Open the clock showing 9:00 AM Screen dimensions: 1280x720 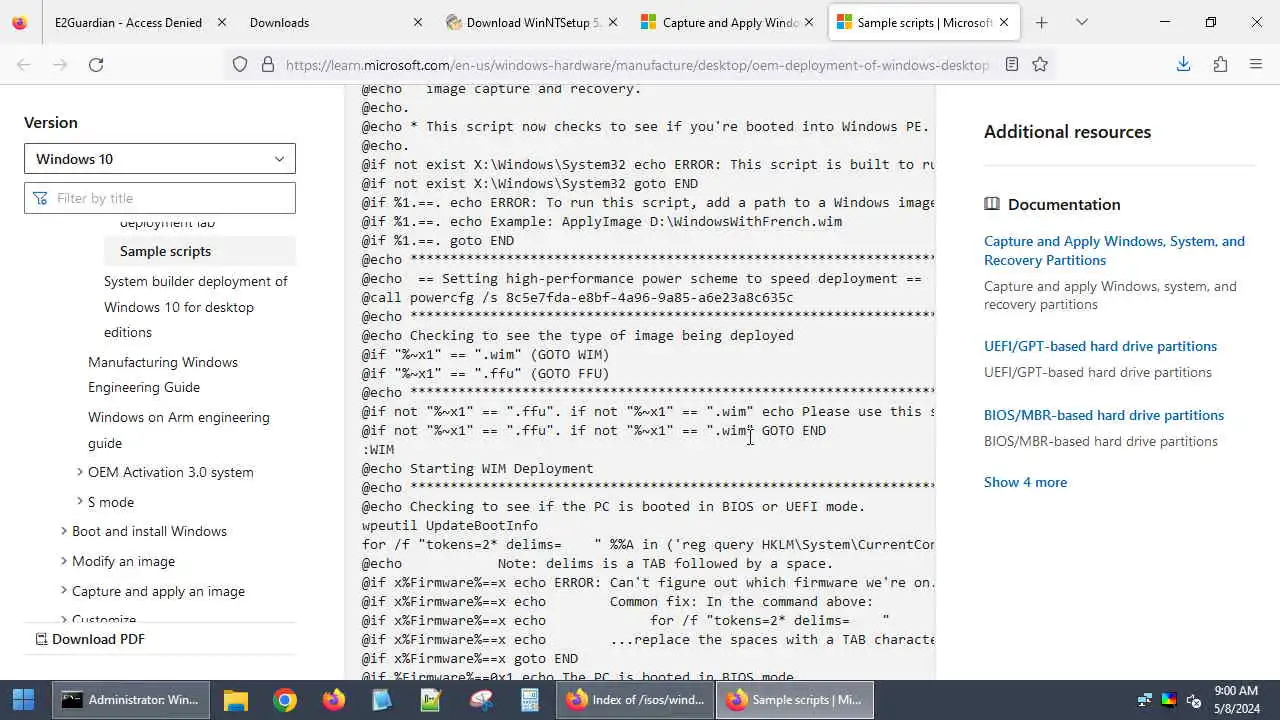point(1236,700)
